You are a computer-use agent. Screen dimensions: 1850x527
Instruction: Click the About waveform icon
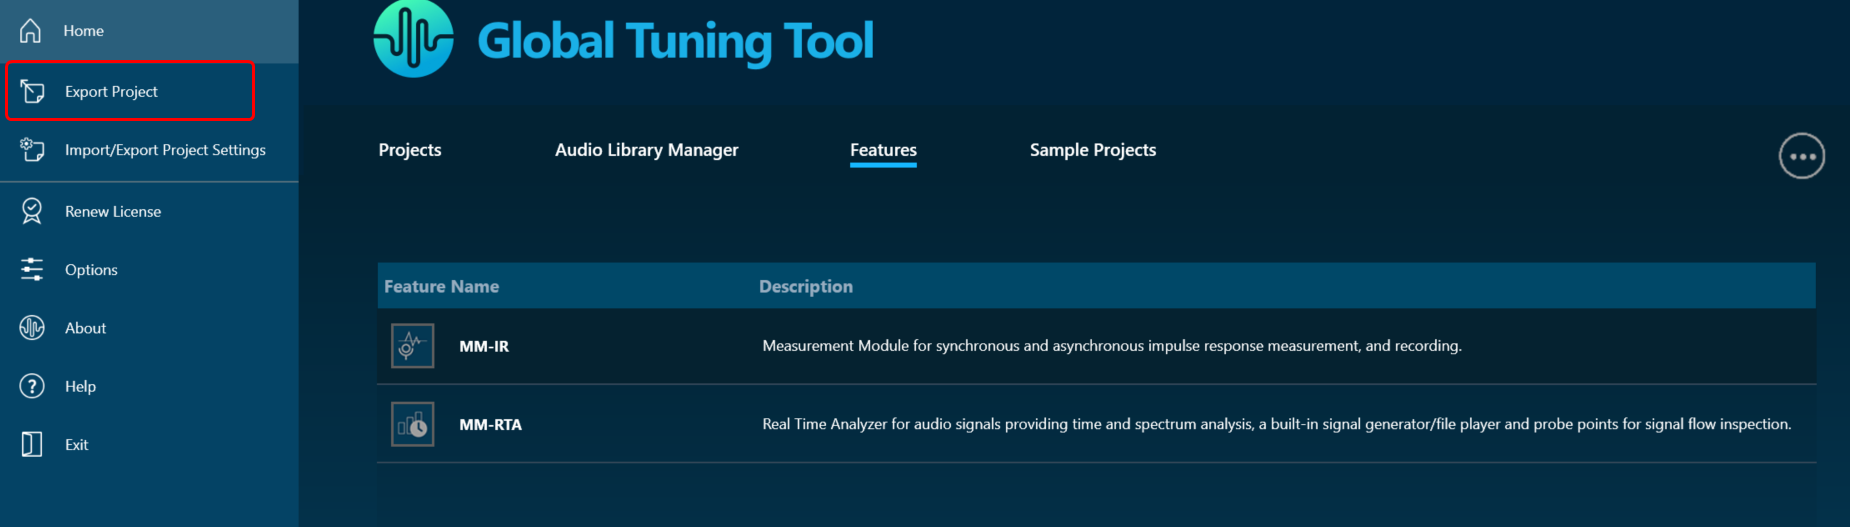[32, 328]
